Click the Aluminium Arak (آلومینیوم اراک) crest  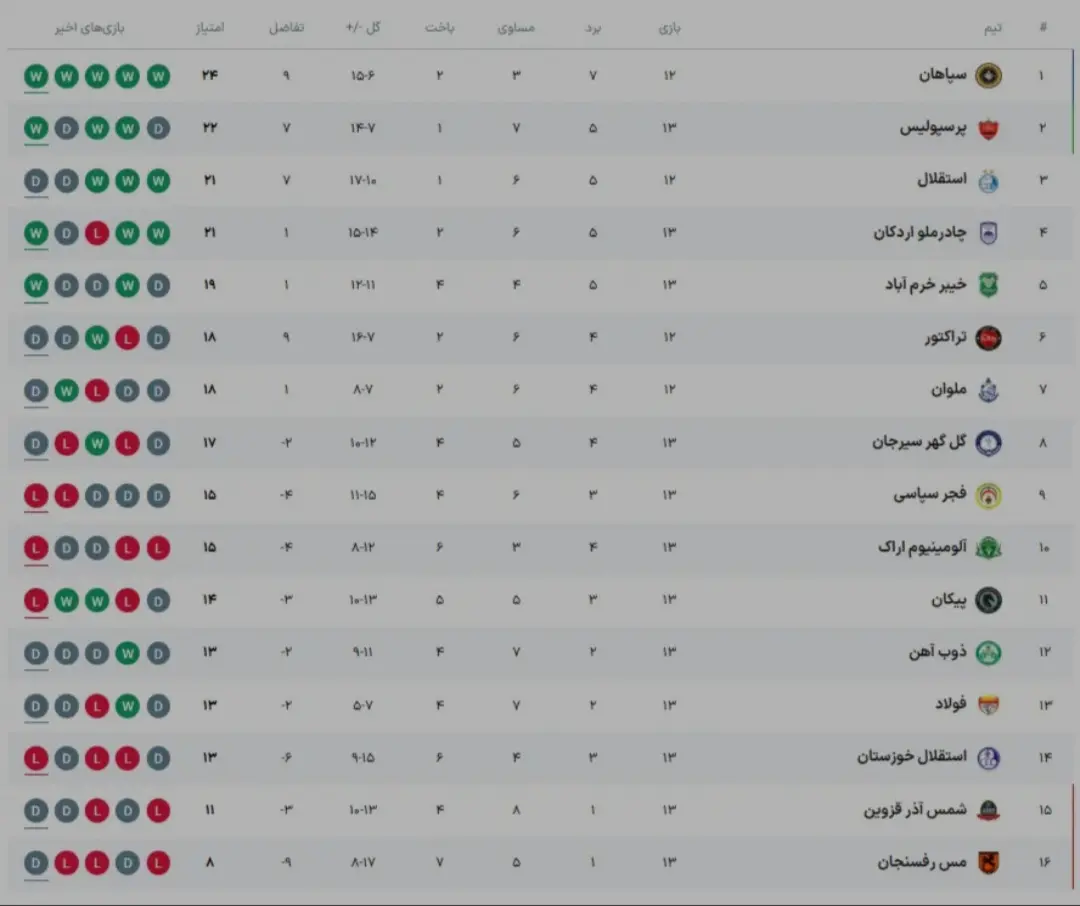click(x=988, y=548)
